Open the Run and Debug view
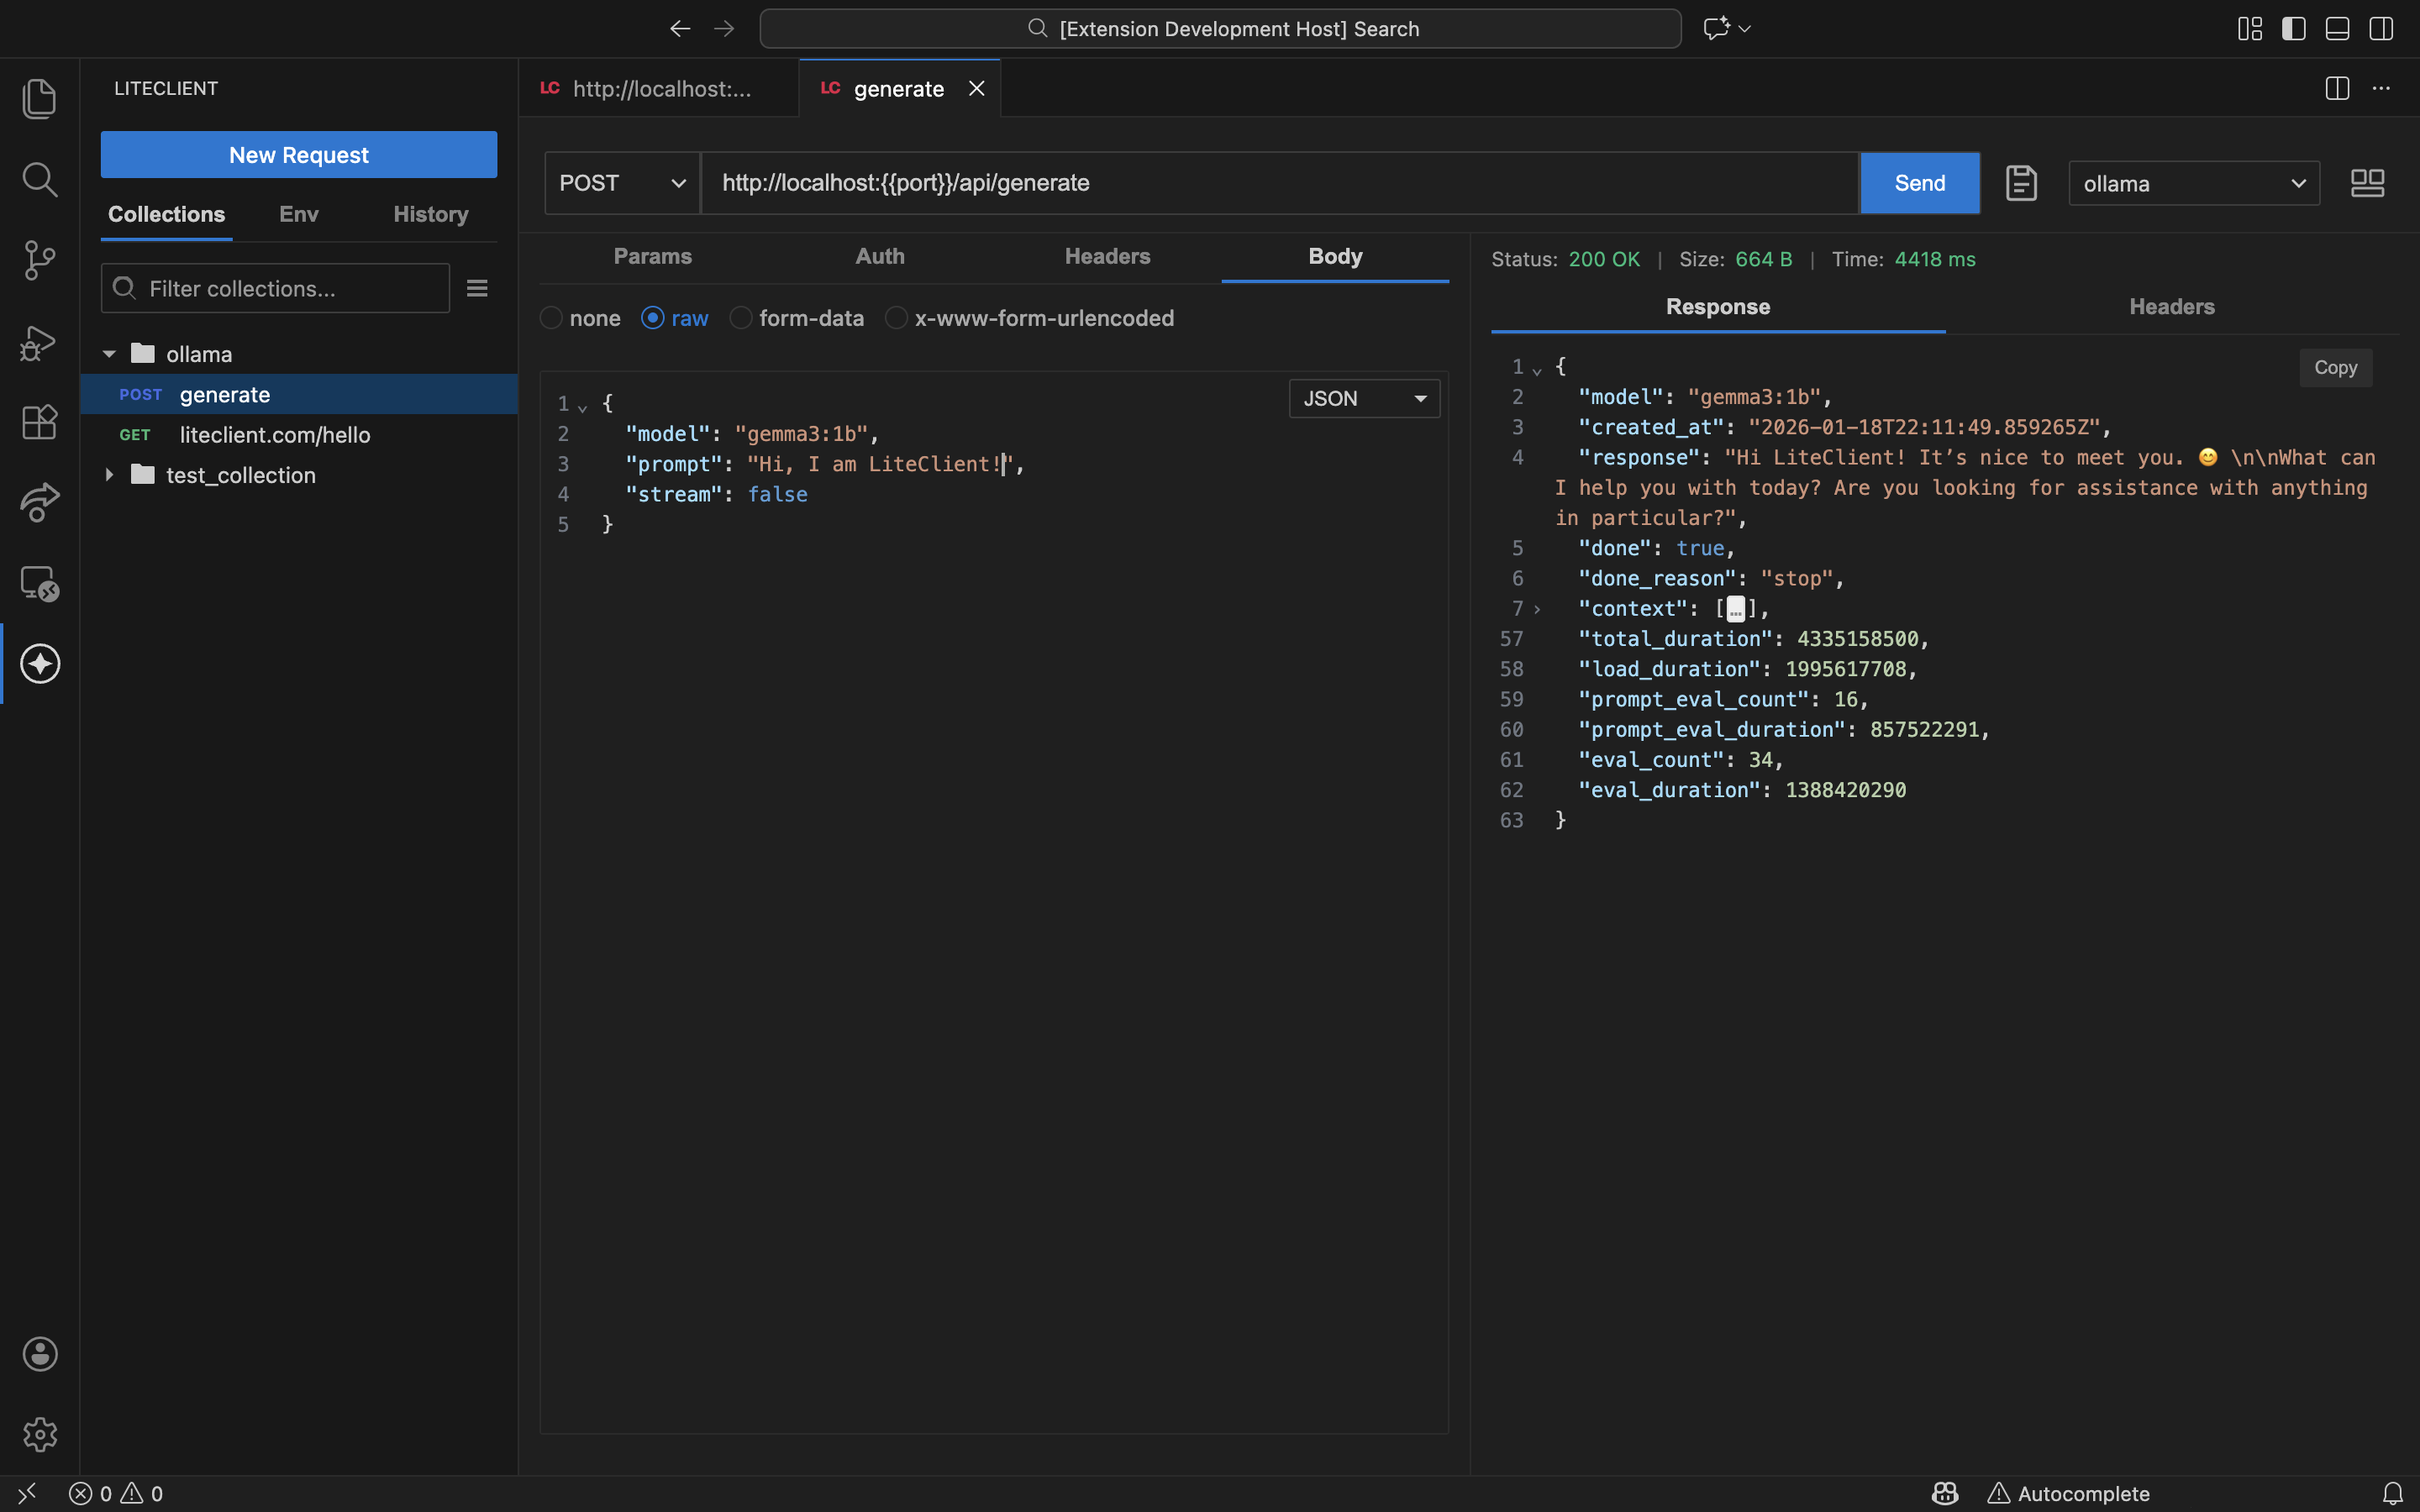Image resolution: width=2420 pixels, height=1512 pixels. point(40,342)
